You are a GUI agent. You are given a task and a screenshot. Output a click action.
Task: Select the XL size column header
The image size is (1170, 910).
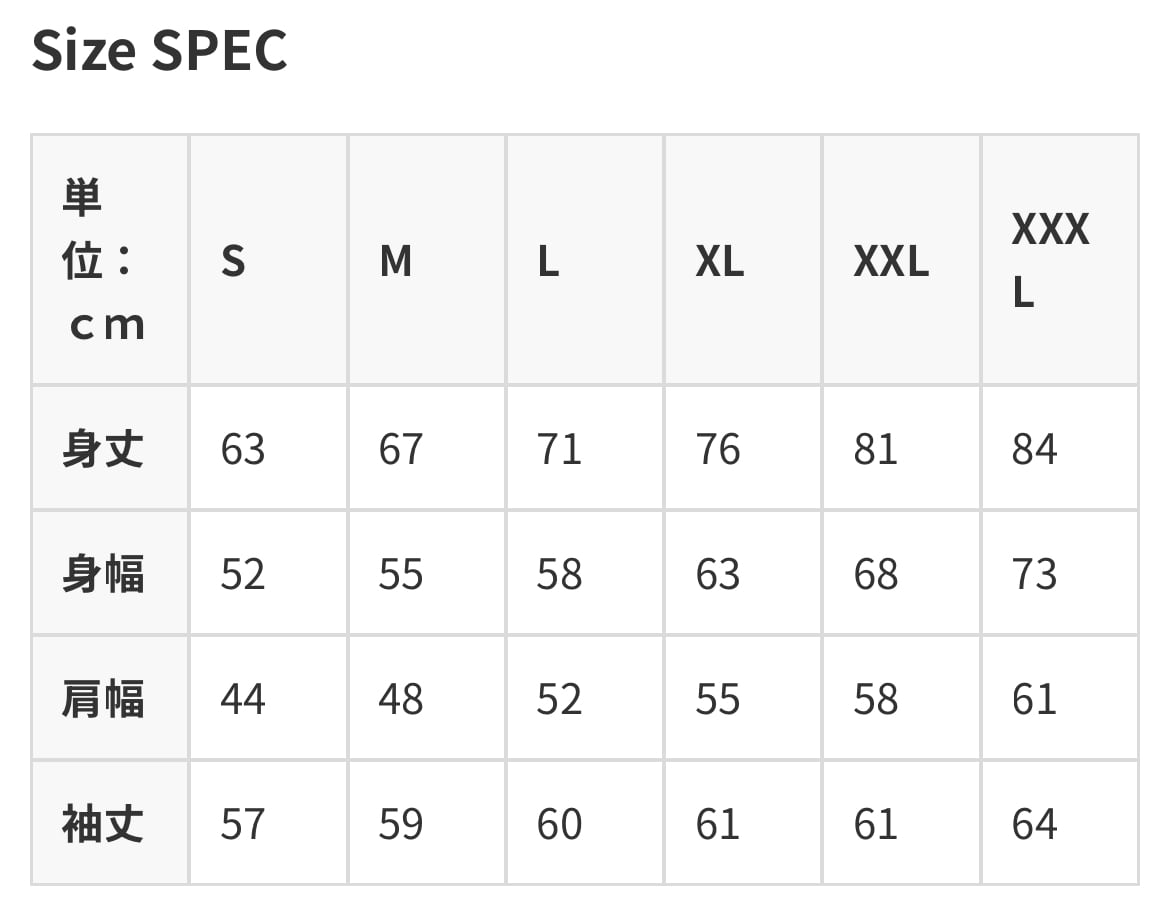[x=720, y=262]
